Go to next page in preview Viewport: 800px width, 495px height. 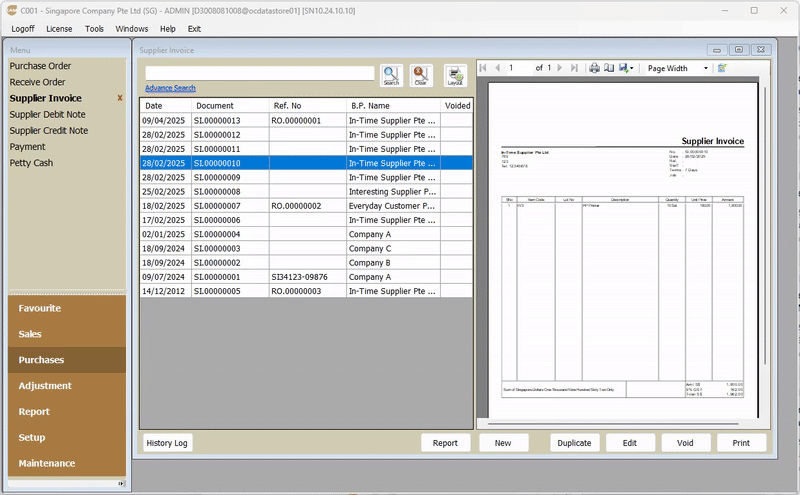559,68
